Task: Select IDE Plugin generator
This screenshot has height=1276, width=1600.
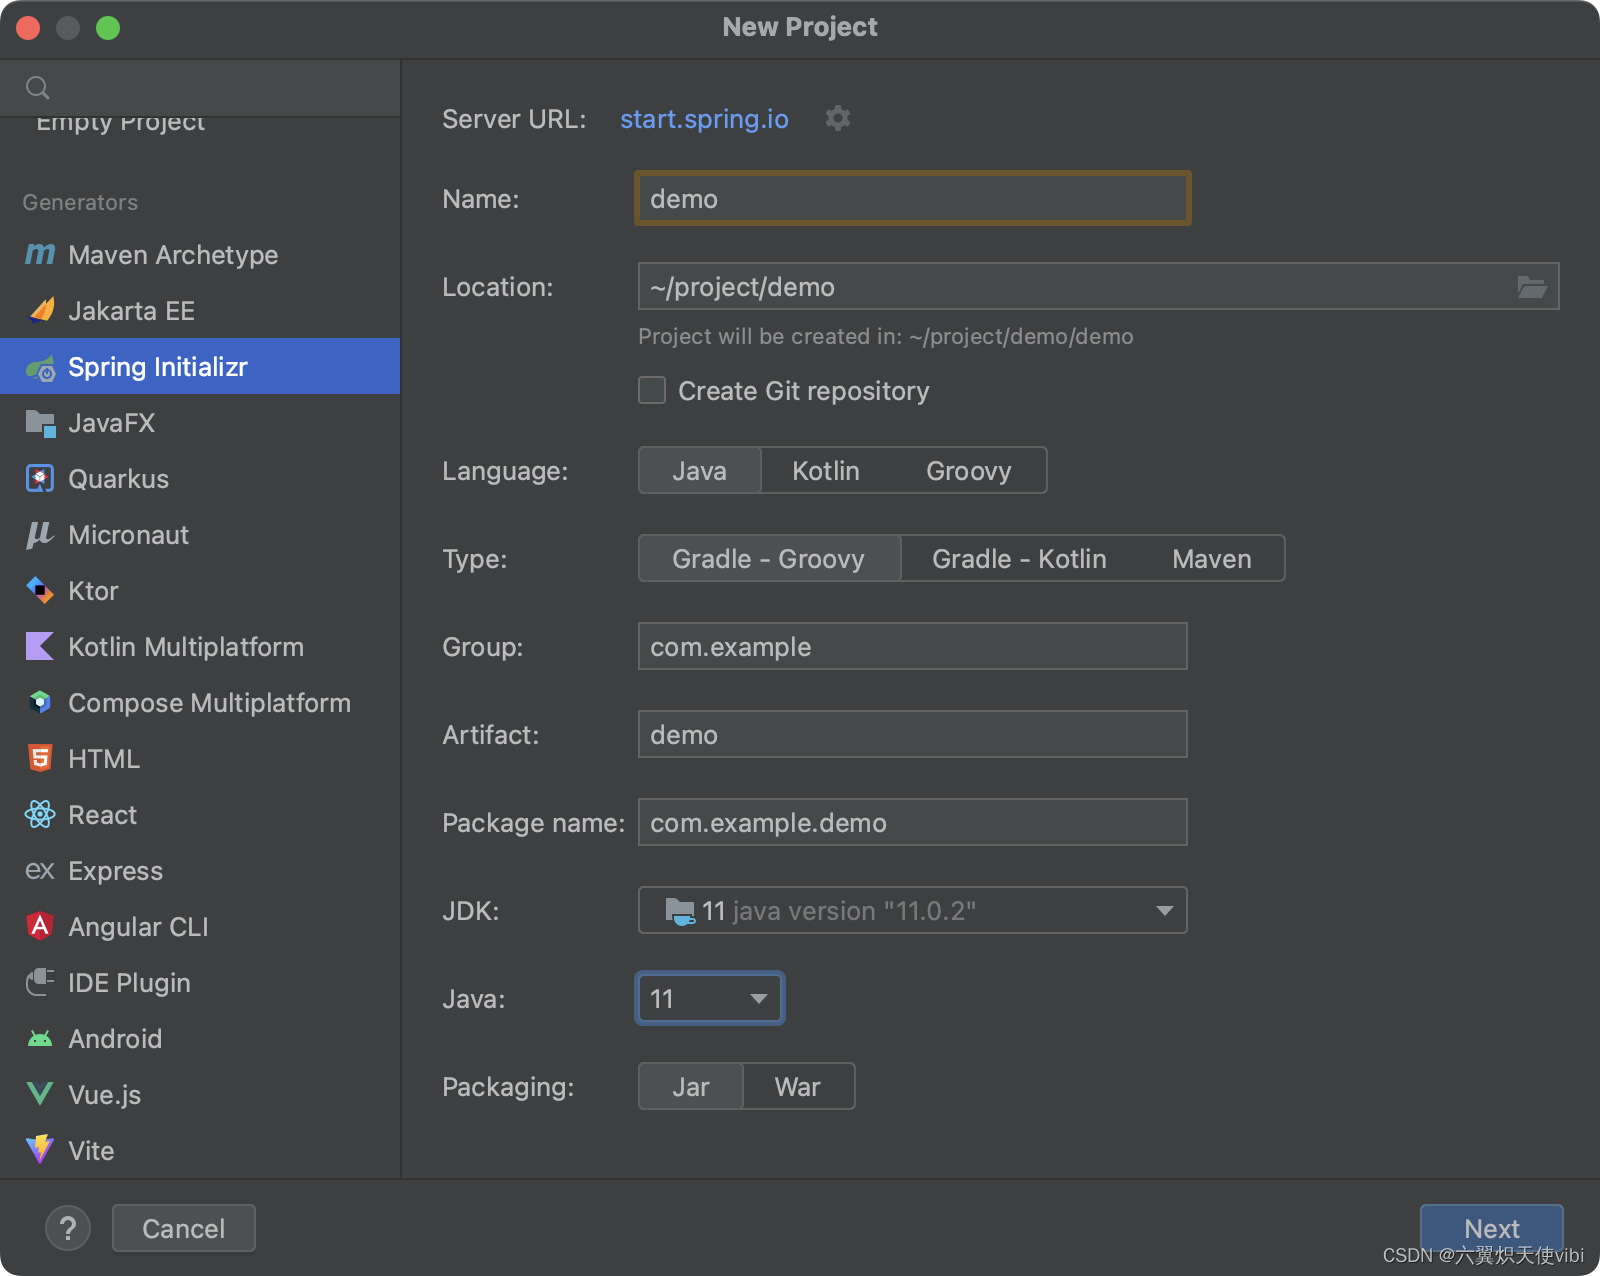Action: coord(200,983)
